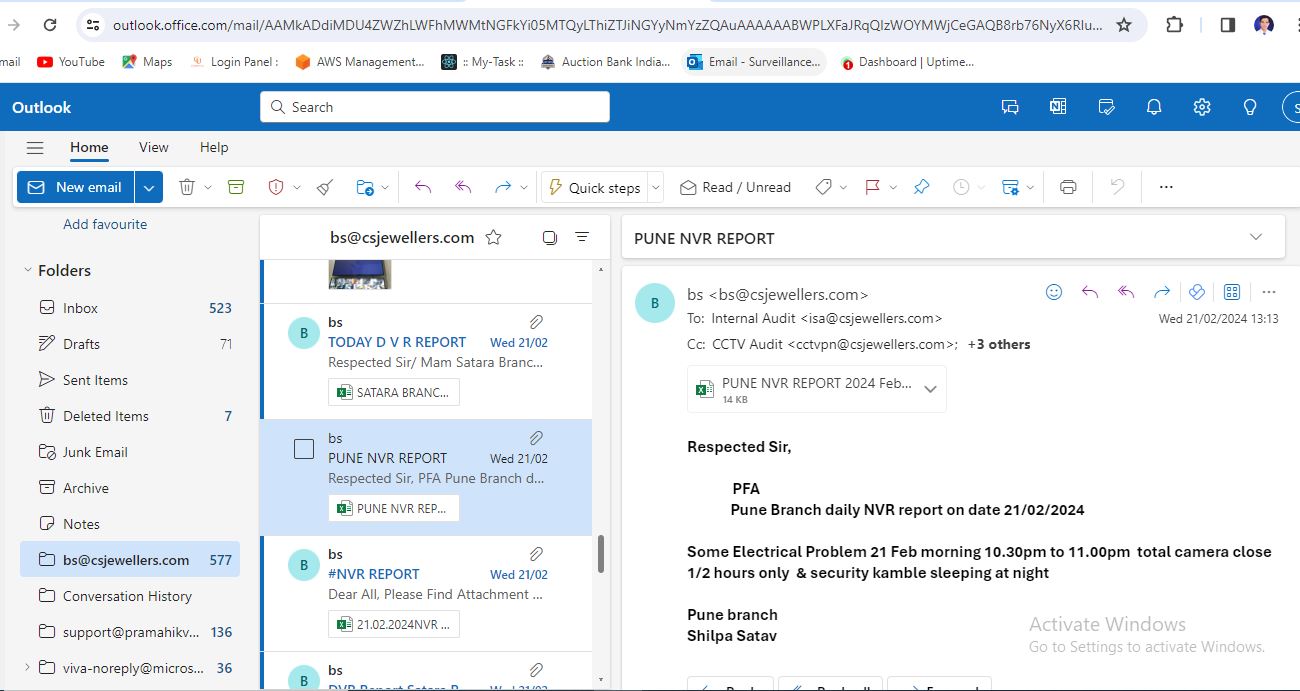Open the notifications bell
Screen dimensions: 1300x691
[1154, 107]
